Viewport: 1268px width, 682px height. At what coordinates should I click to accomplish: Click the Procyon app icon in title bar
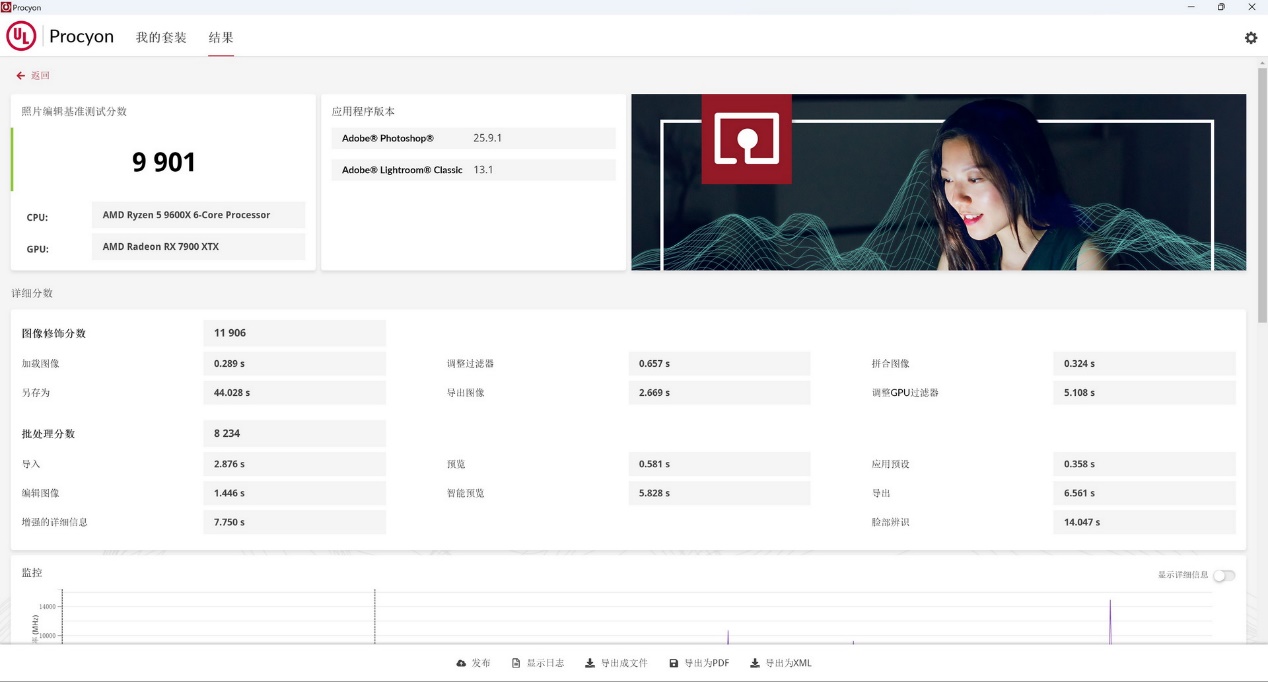click(6, 7)
